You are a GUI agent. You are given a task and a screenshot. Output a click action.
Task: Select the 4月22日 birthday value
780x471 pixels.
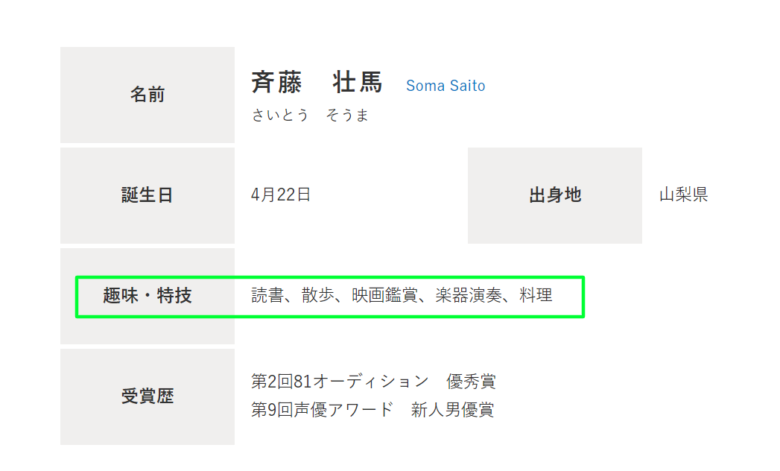(281, 194)
